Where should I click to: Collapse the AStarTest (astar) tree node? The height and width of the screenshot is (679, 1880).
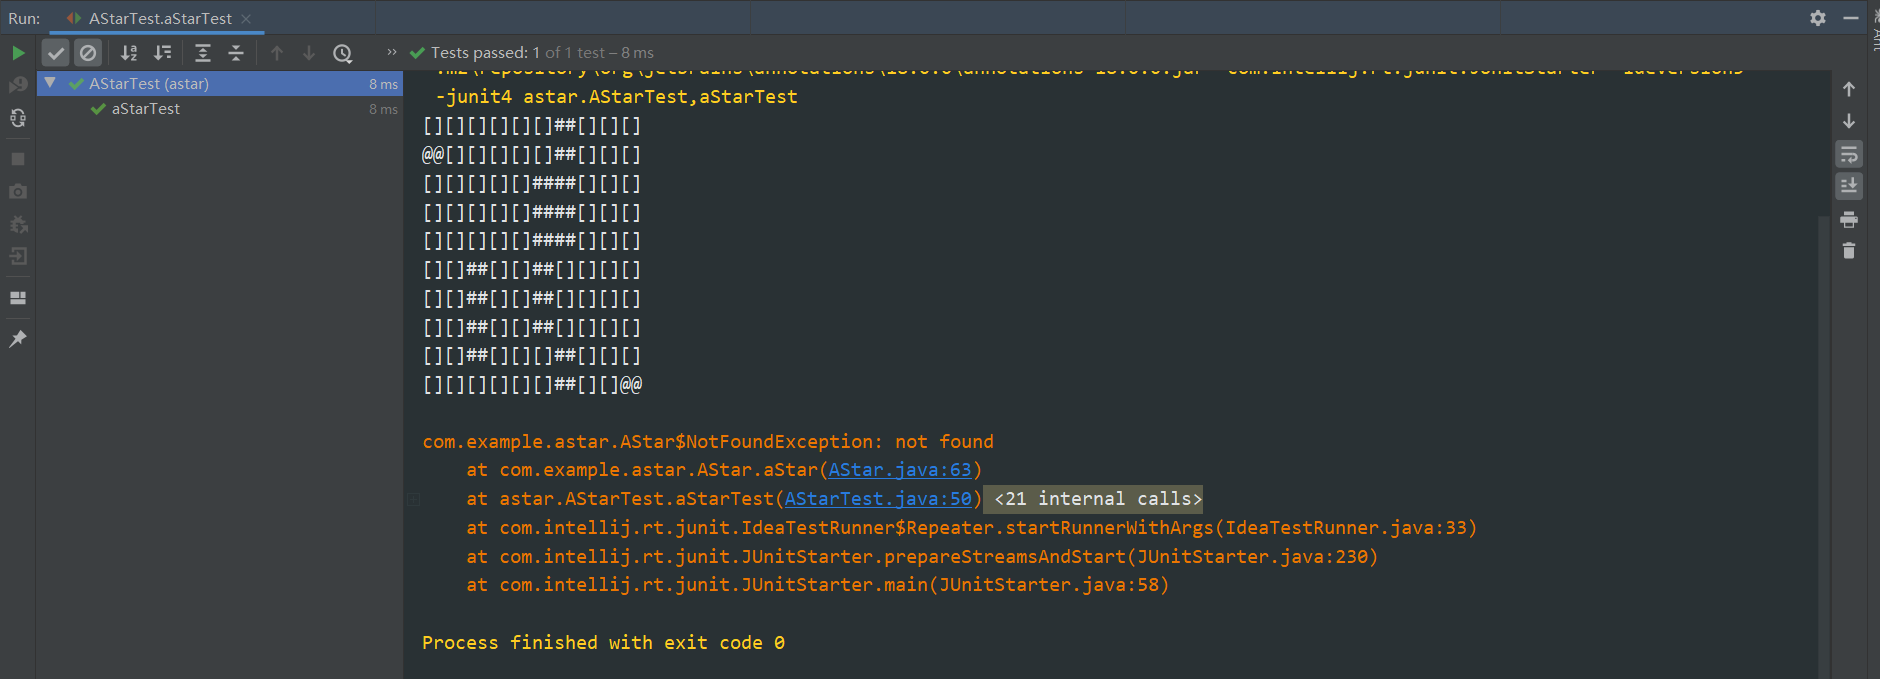click(50, 83)
